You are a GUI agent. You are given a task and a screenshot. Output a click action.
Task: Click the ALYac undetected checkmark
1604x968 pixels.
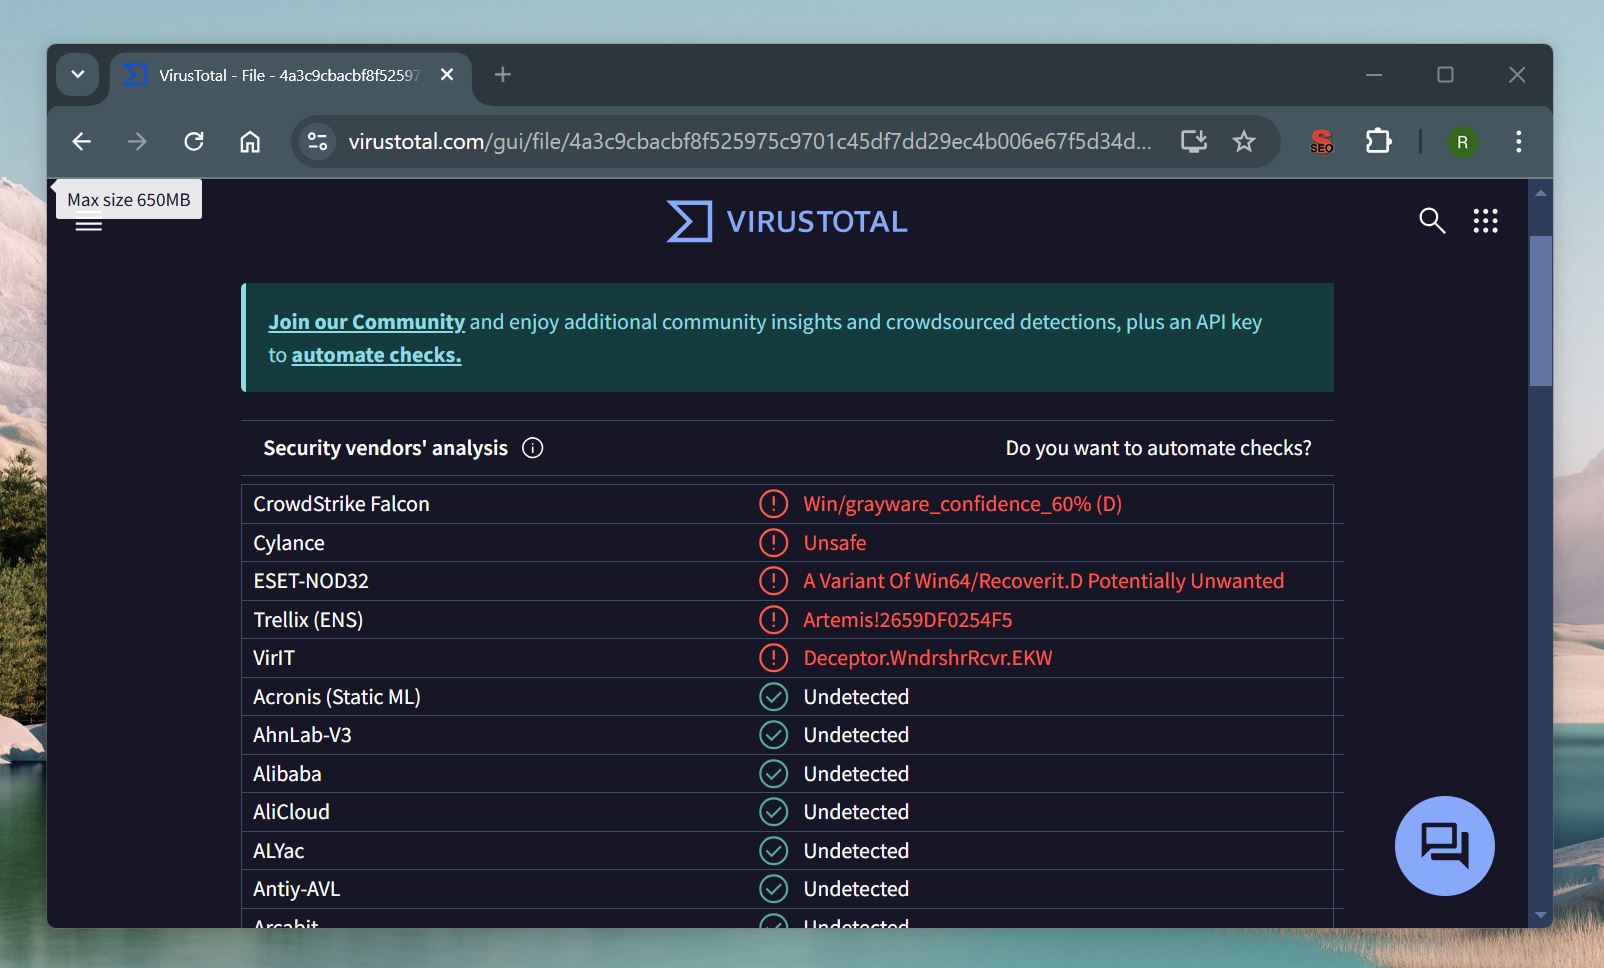click(773, 851)
